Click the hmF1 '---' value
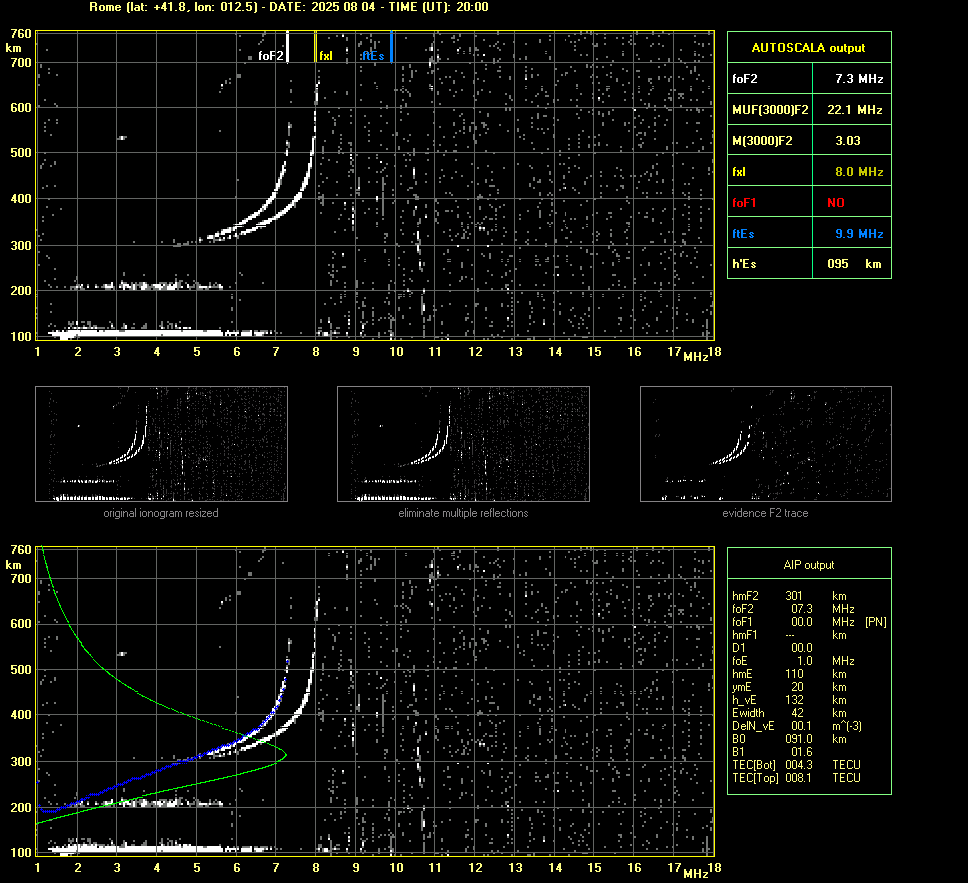 point(790,635)
